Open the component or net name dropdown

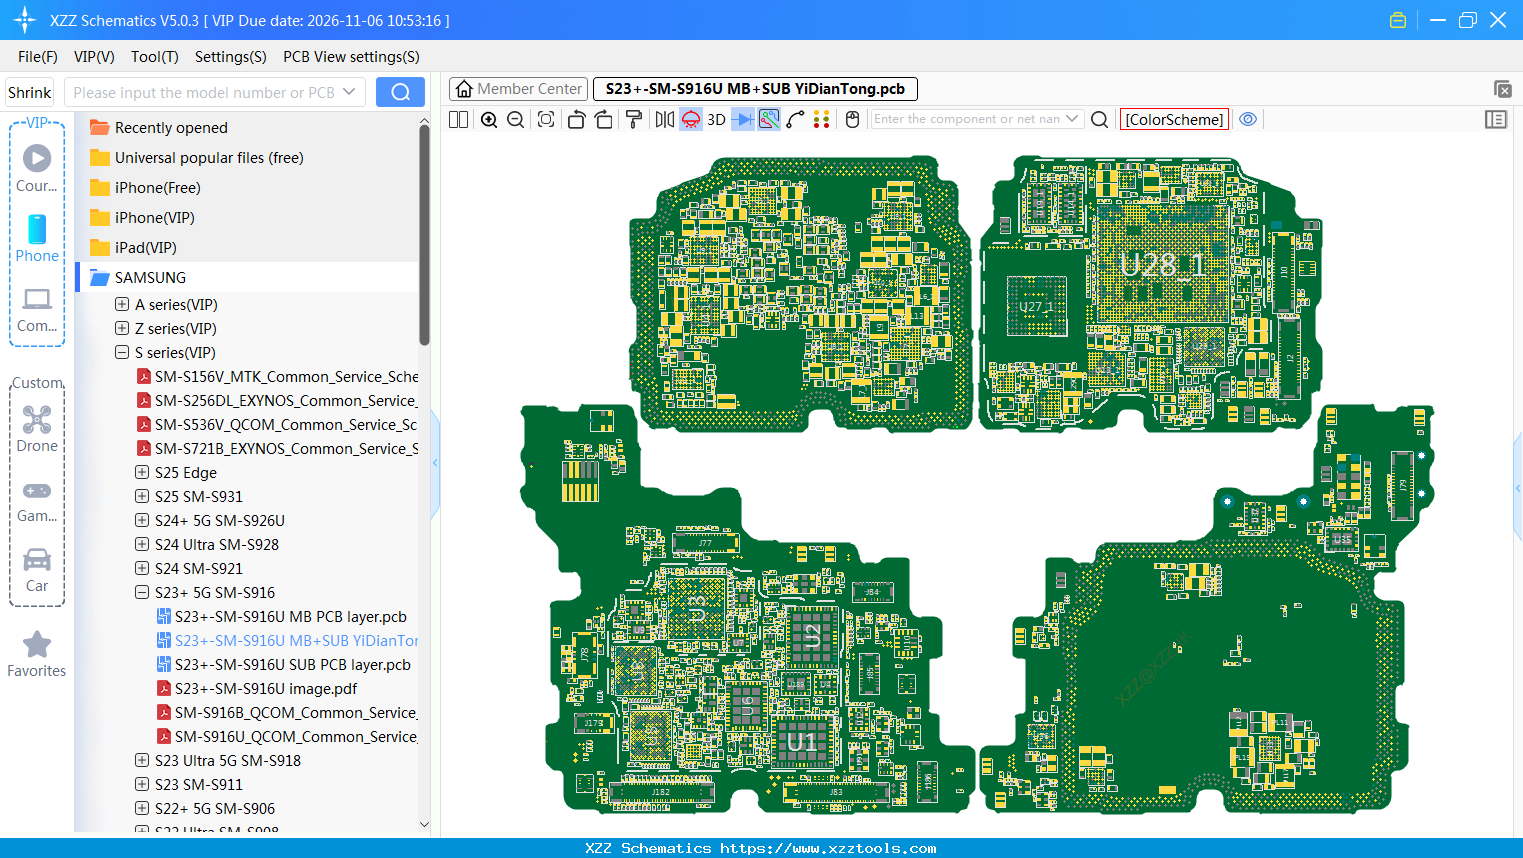(1071, 118)
